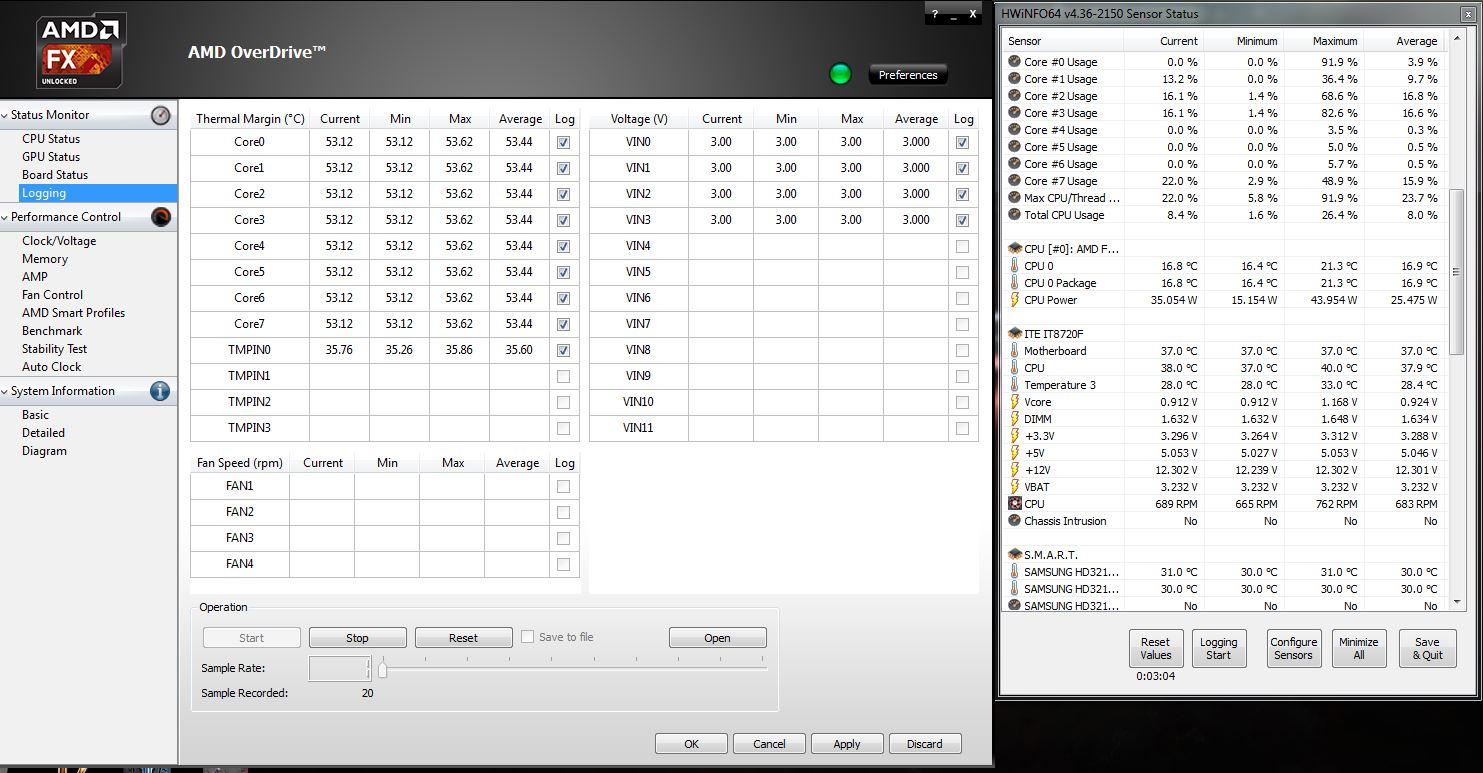Screen dimensions: 1483x773
Task: Click the green status indicator light
Action: [840, 74]
